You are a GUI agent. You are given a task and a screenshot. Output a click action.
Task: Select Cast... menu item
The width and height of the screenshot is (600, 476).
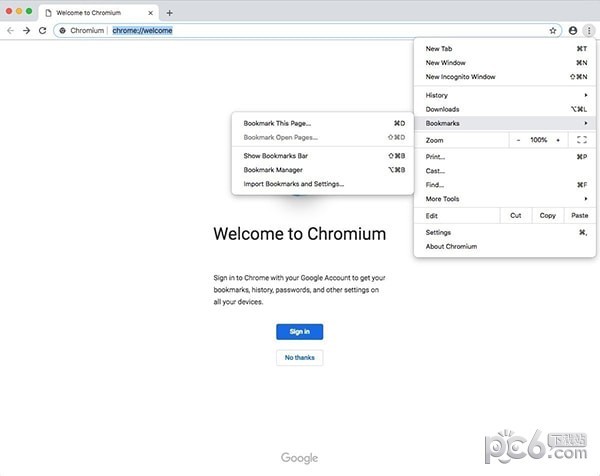(505, 171)
